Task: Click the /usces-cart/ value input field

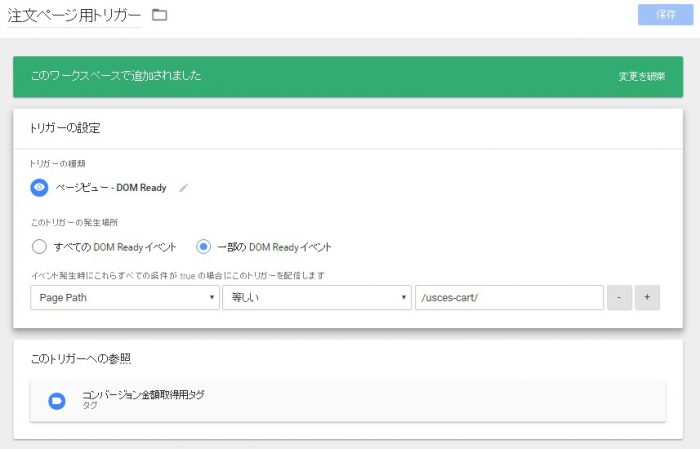Action: click(x=508, y=298)
